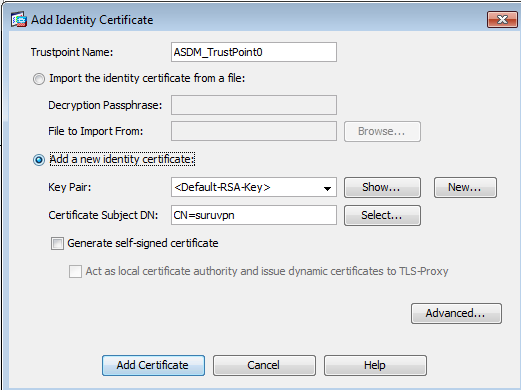Click the Add Certificate button

pos(153,365)
